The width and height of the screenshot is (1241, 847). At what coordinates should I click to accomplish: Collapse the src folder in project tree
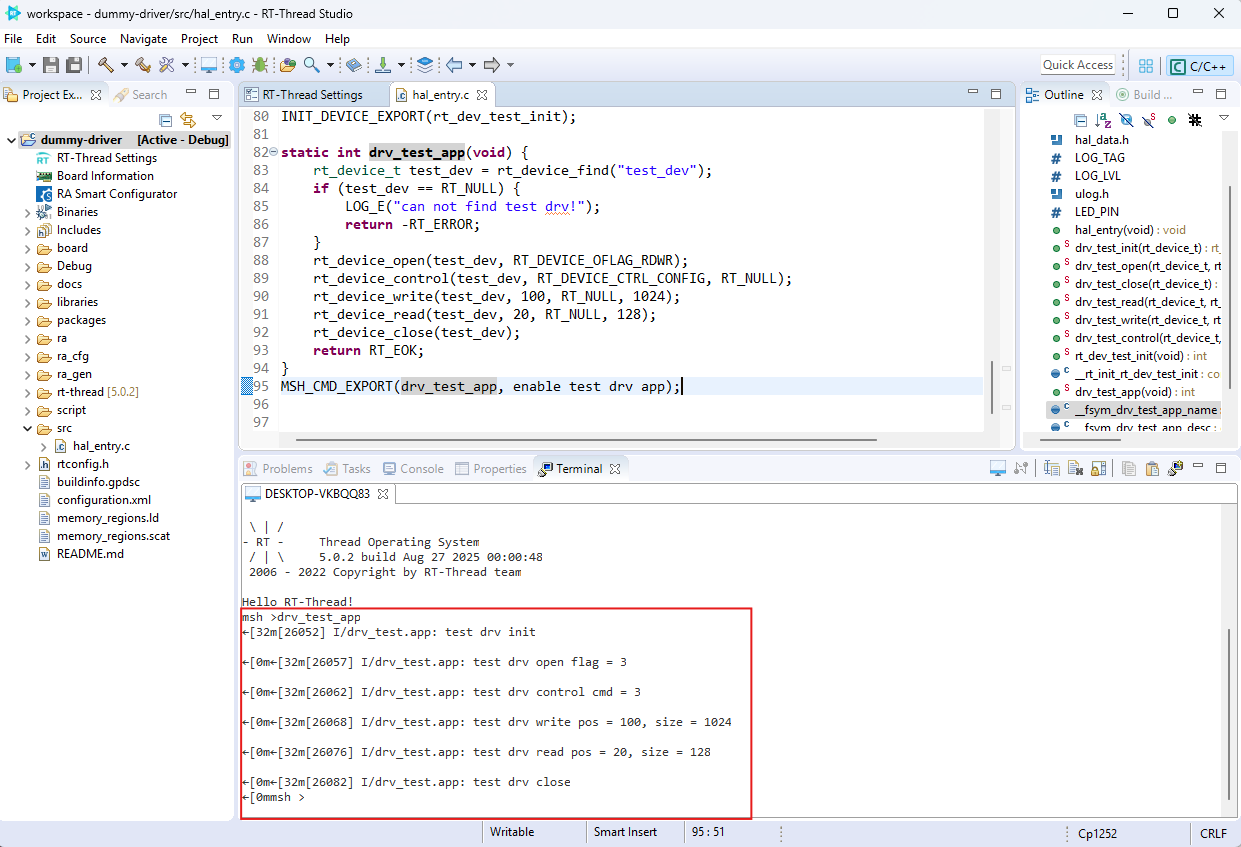(x=28, y=429)
